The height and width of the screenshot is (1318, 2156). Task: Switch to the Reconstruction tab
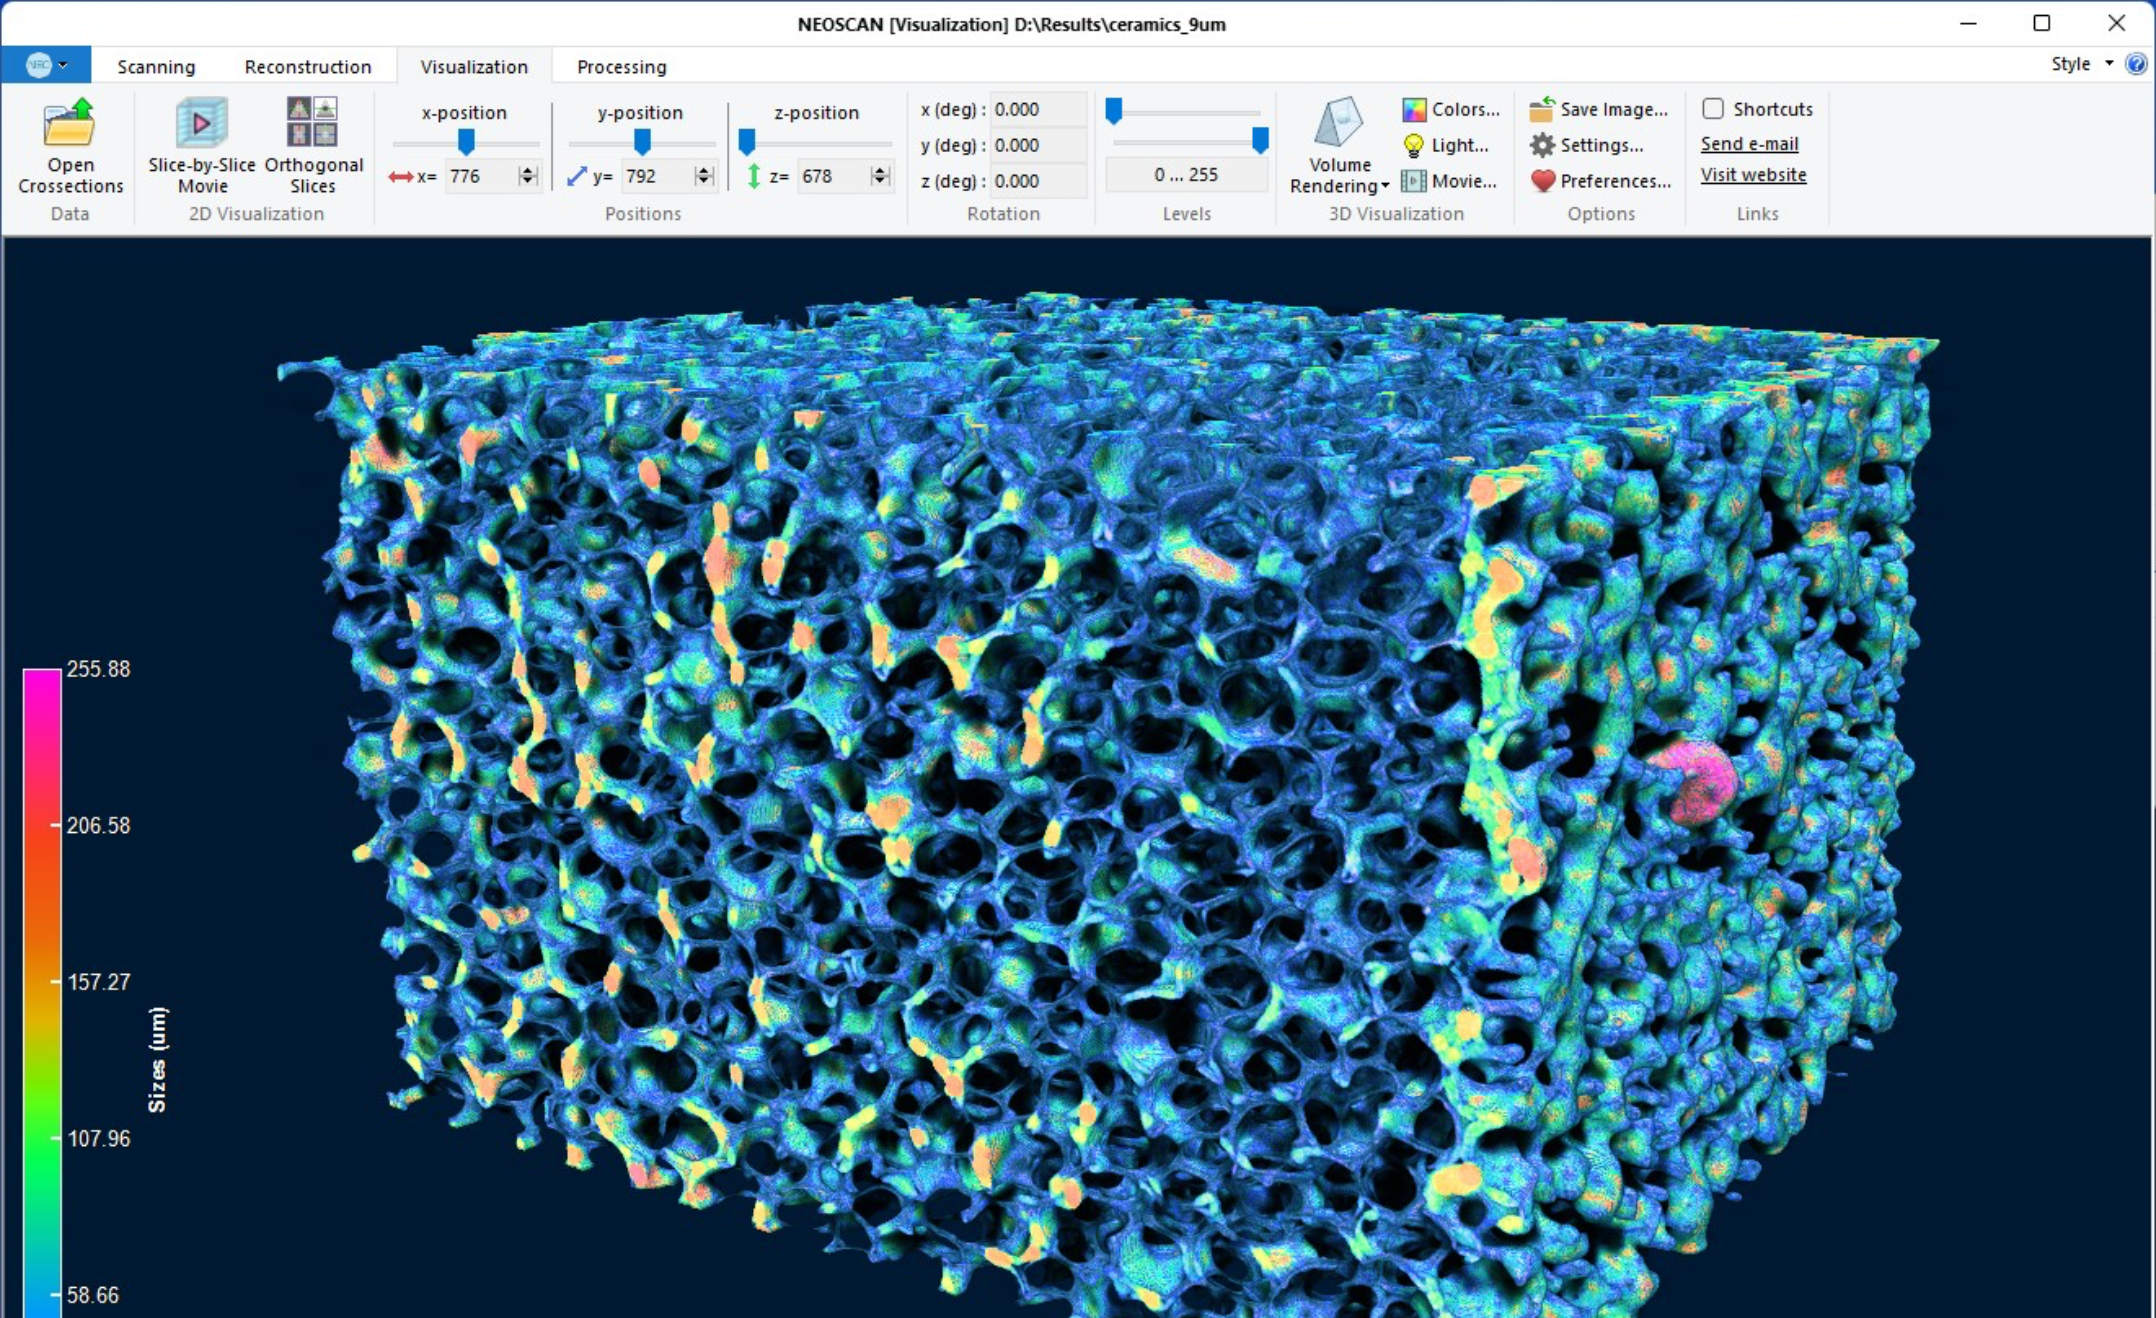307,66
